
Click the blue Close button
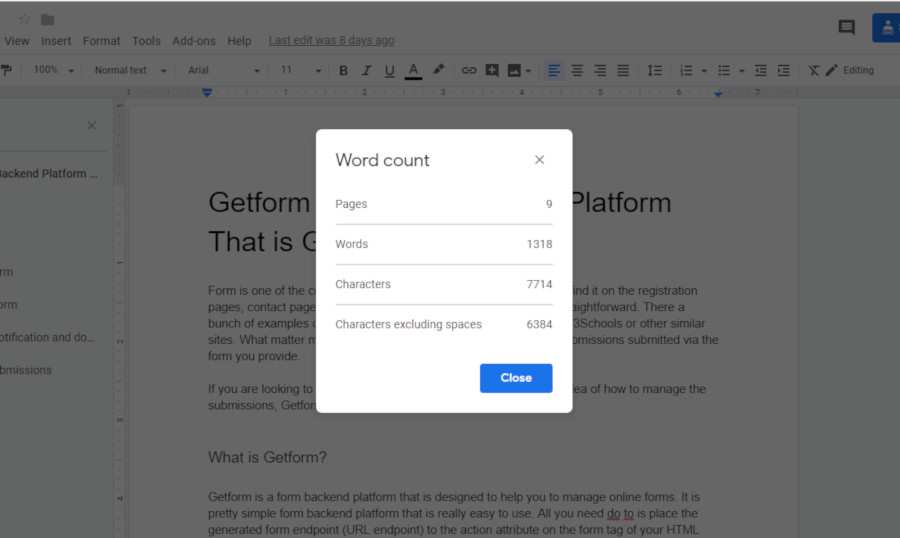(x=516, y=378)
